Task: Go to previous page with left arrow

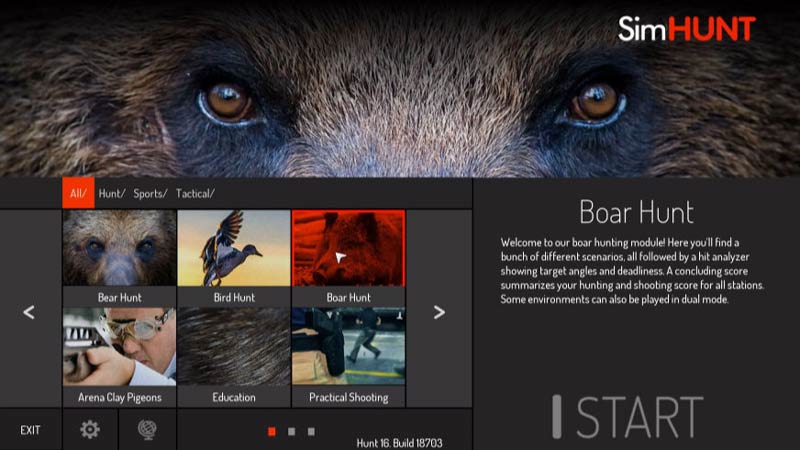Action: coord(29,312)
